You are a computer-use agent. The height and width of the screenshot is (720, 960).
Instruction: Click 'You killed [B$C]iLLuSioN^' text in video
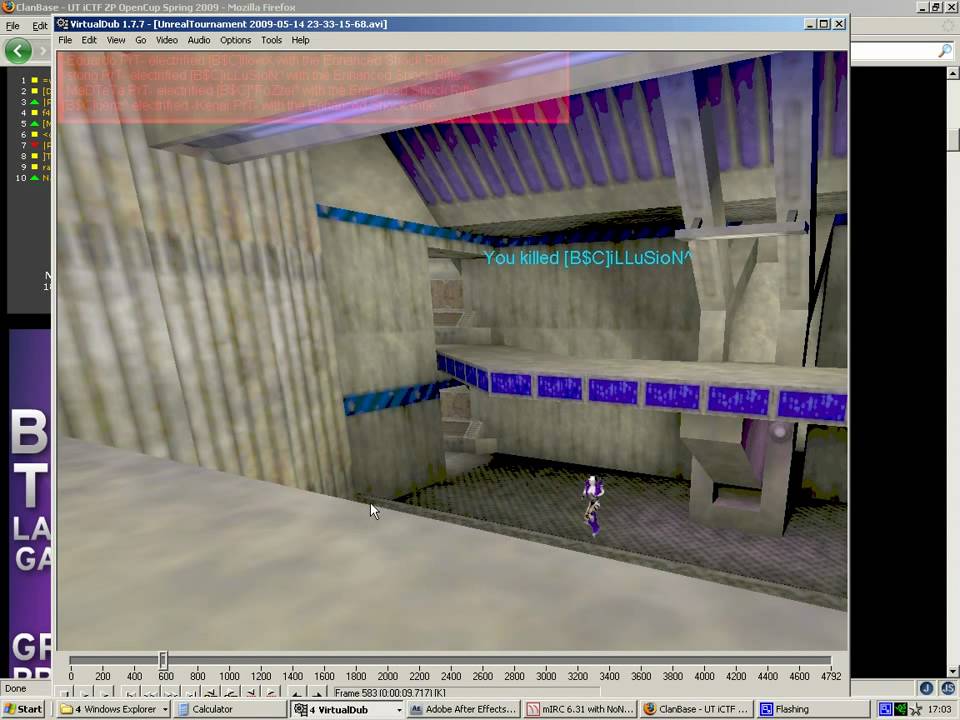click(x=588, y=258)
